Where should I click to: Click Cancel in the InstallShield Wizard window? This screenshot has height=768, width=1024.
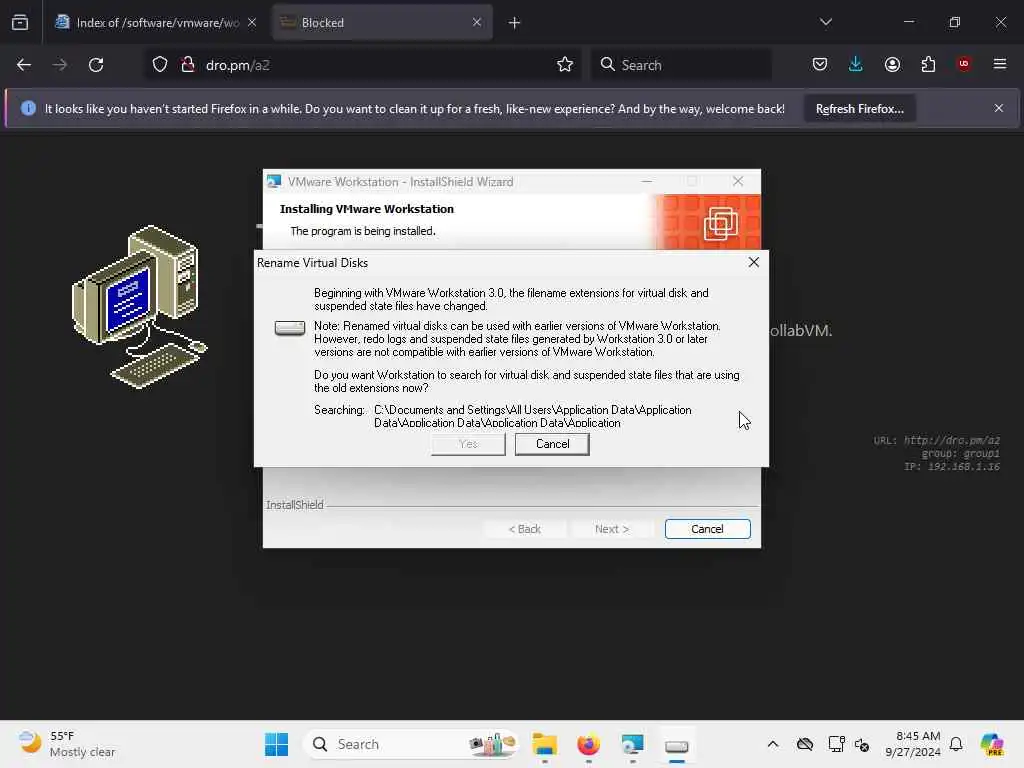tap(707, 529)
